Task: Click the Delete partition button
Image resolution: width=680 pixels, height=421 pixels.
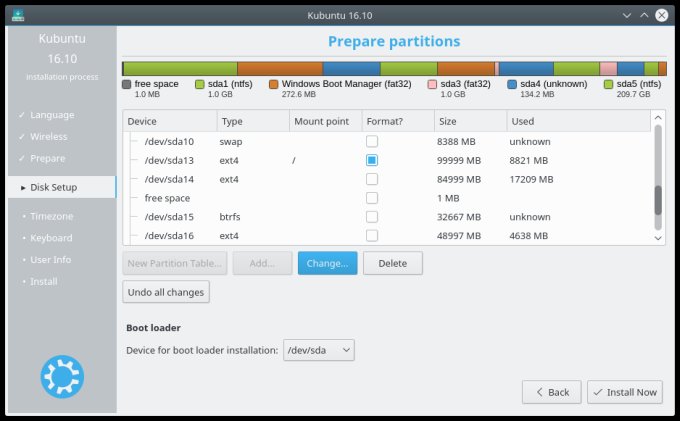Action: pos(393,263)
